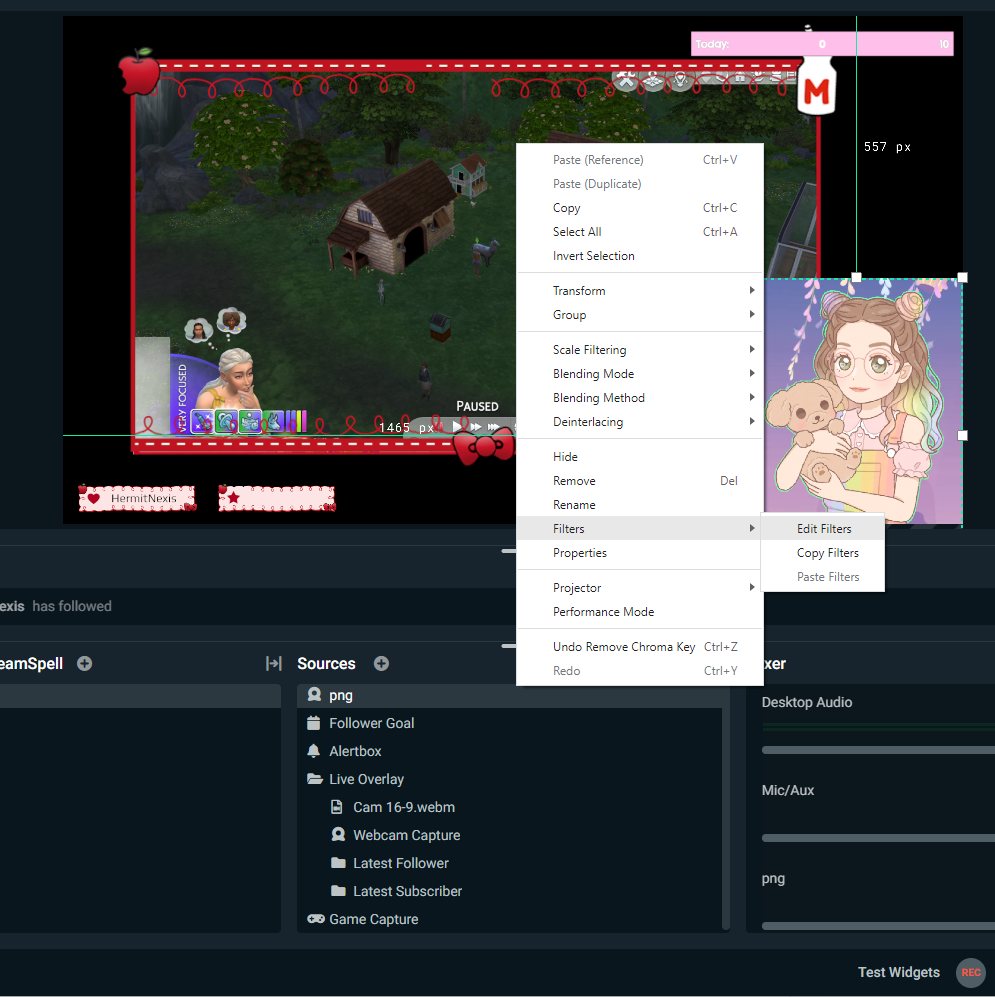Toggle Performance Mode in context menu

(x=603, y=612)
